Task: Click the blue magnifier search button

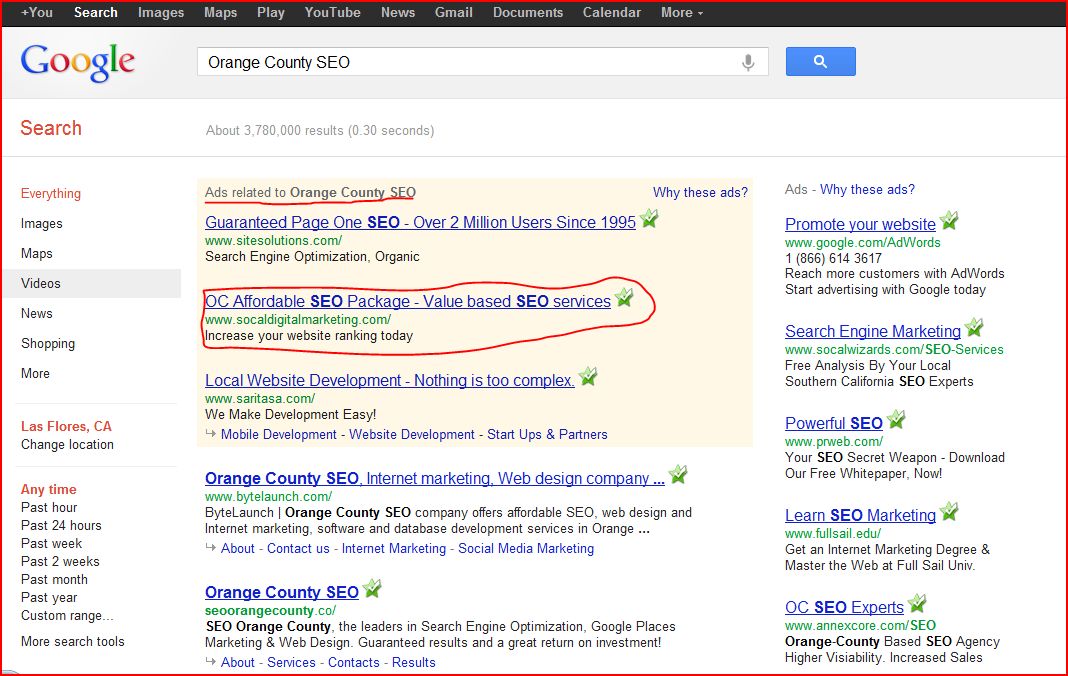Action: 820,61
